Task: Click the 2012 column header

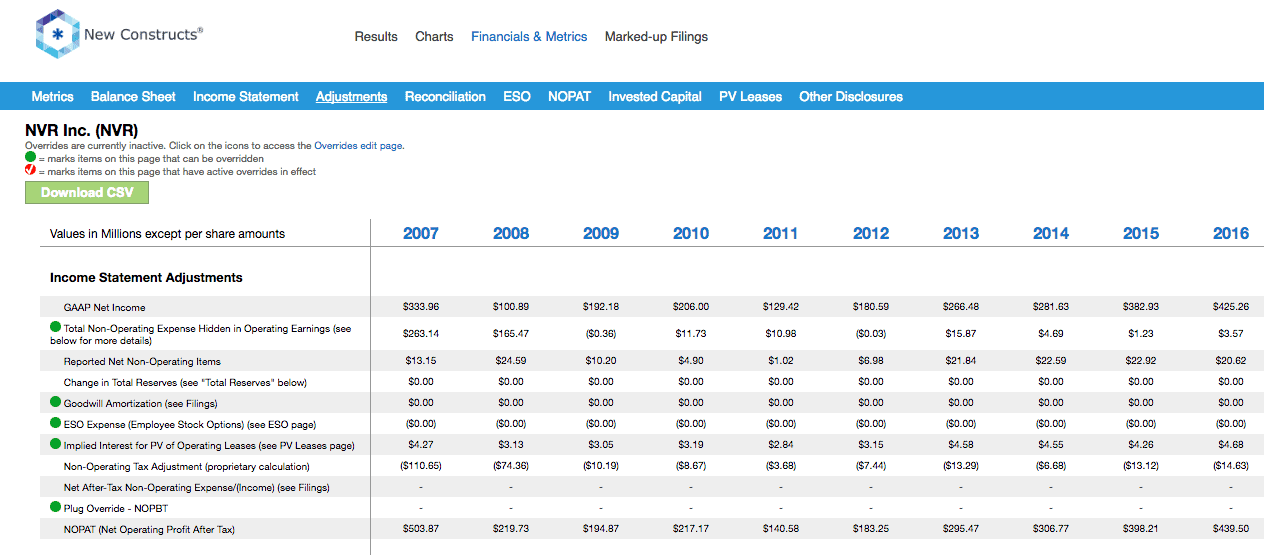Action: pos(871,233)
